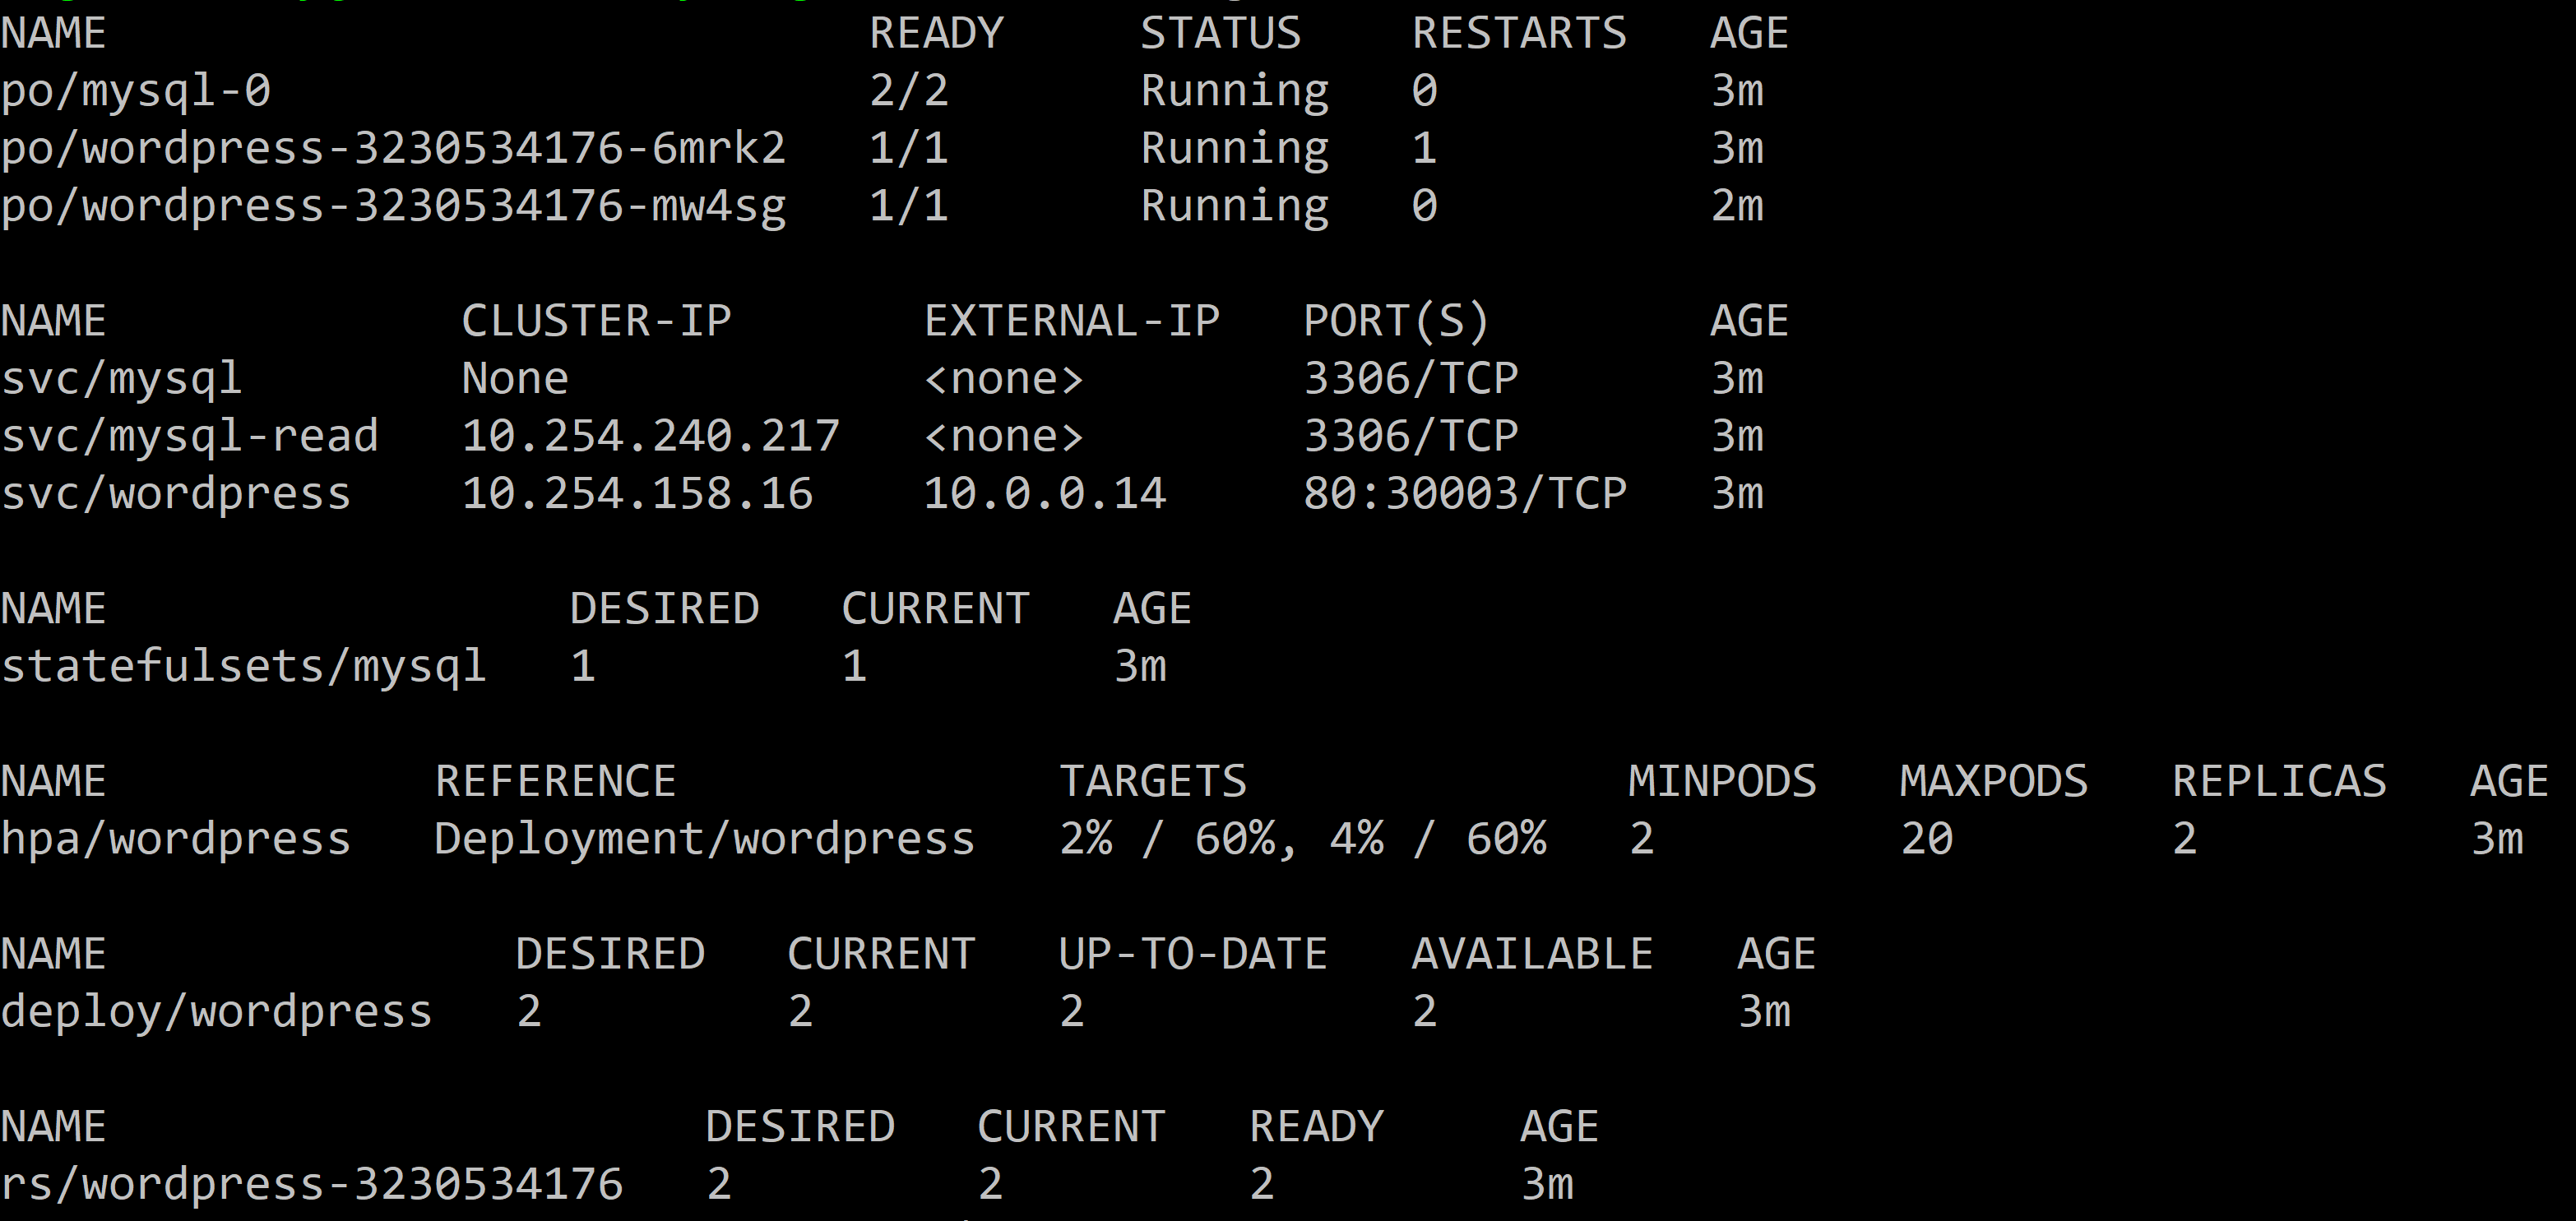Image resolution: width=2576 pixels, height=1221 pixels.
Task: Click the '3m' age of rs/wordpress-3230534176
Action: coord(1547,1185)
